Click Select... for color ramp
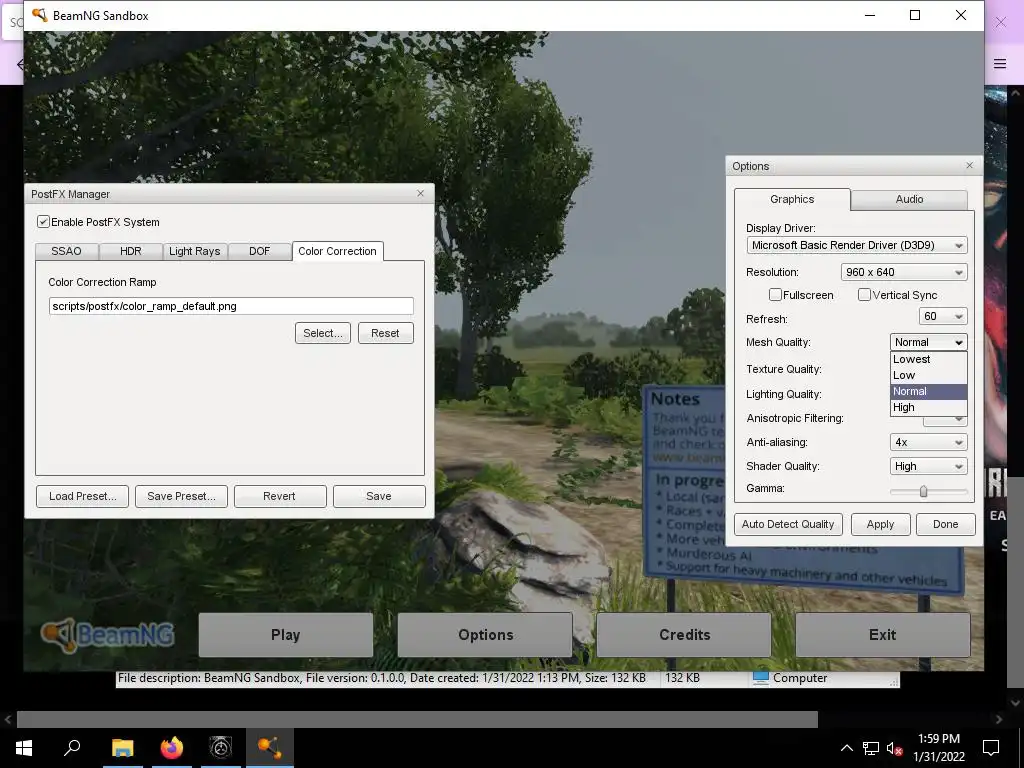This screenshot has height=768, width=1024. click(323, 333)
